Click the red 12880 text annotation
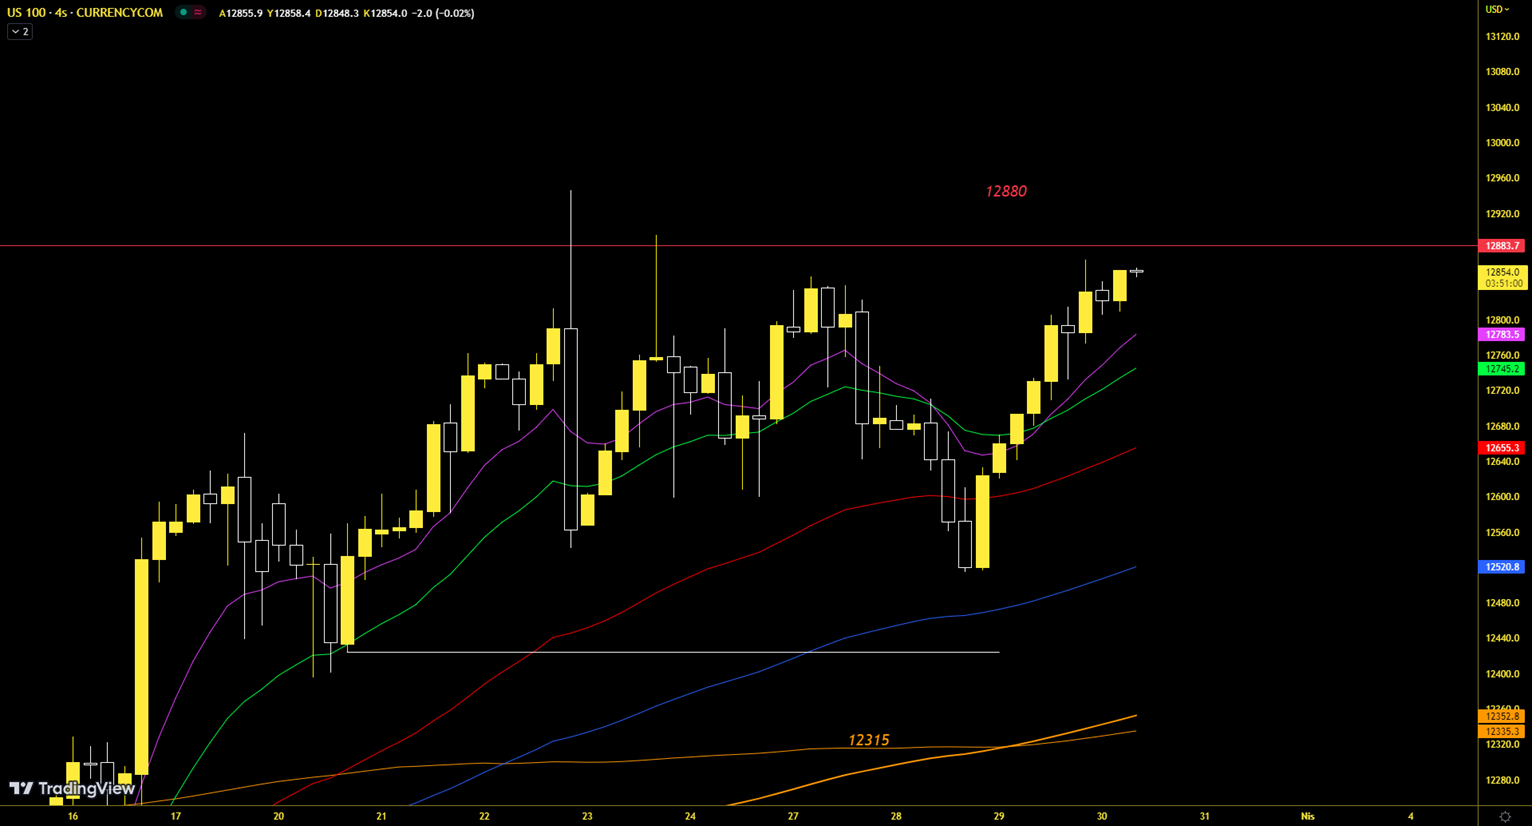 click(x=1005, y=192)
